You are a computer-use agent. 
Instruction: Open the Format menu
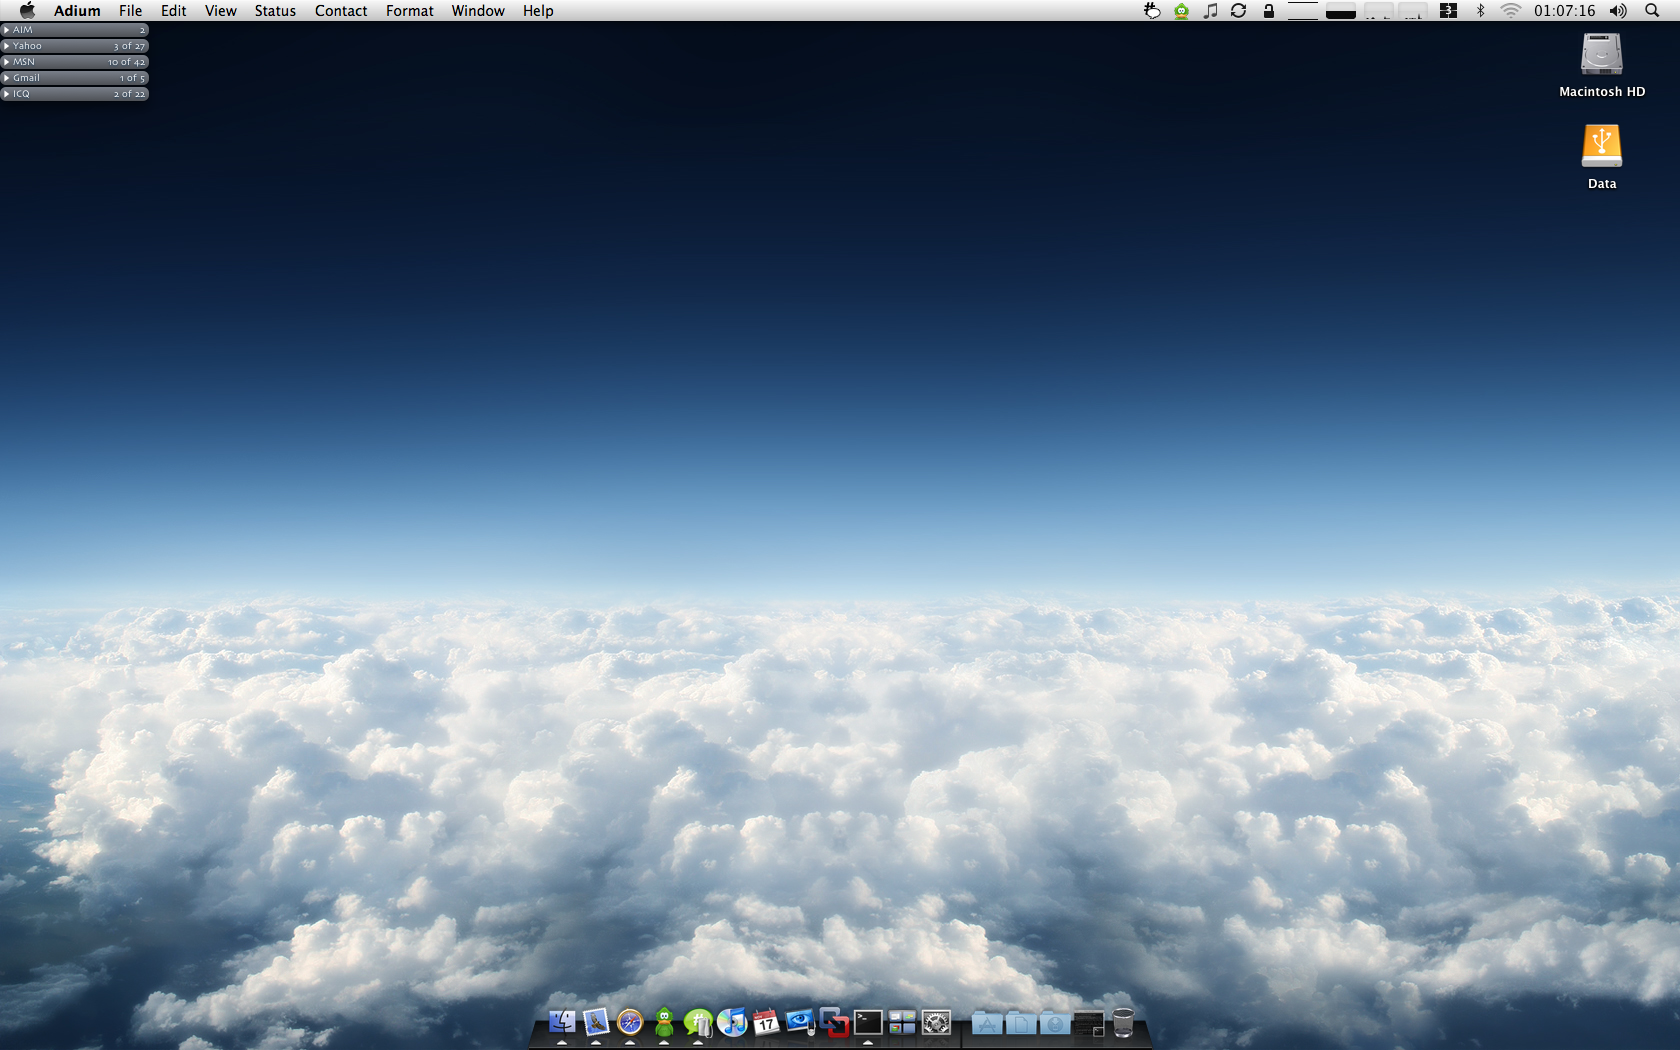click(409, 11)
